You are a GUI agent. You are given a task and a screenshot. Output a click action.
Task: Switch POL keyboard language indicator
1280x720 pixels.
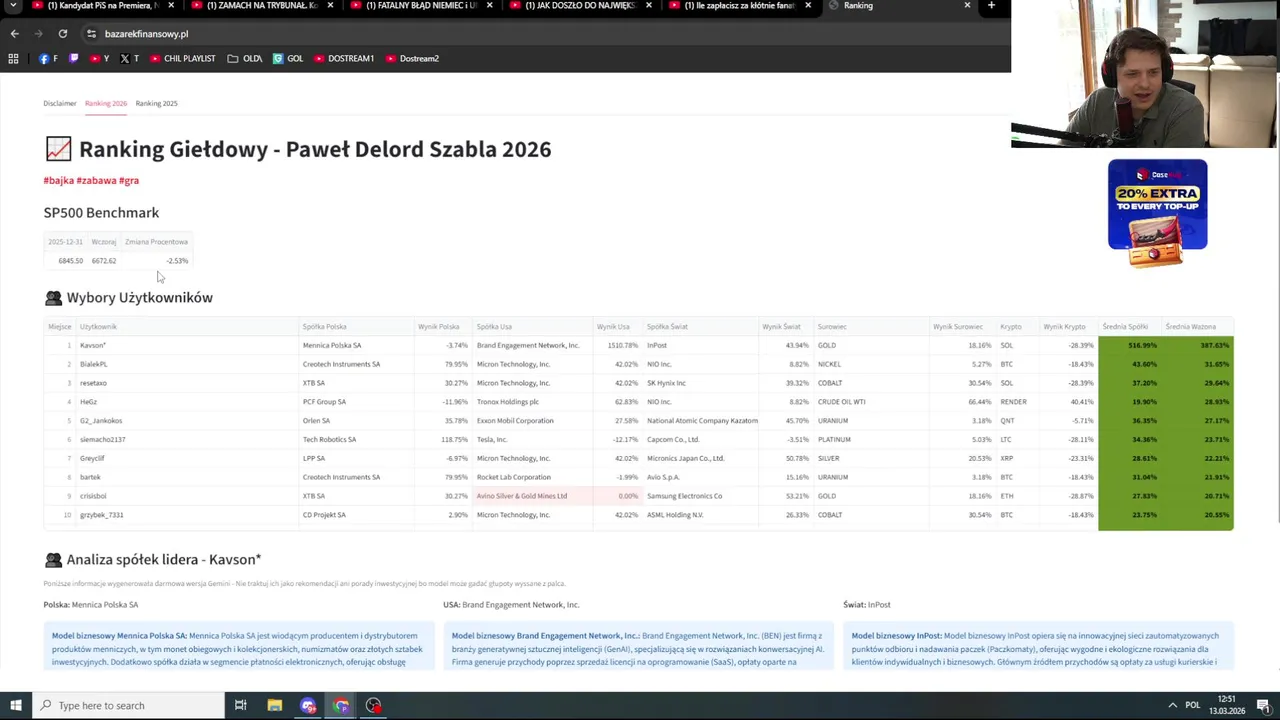pyautogui.click(x=1194, y=706)
